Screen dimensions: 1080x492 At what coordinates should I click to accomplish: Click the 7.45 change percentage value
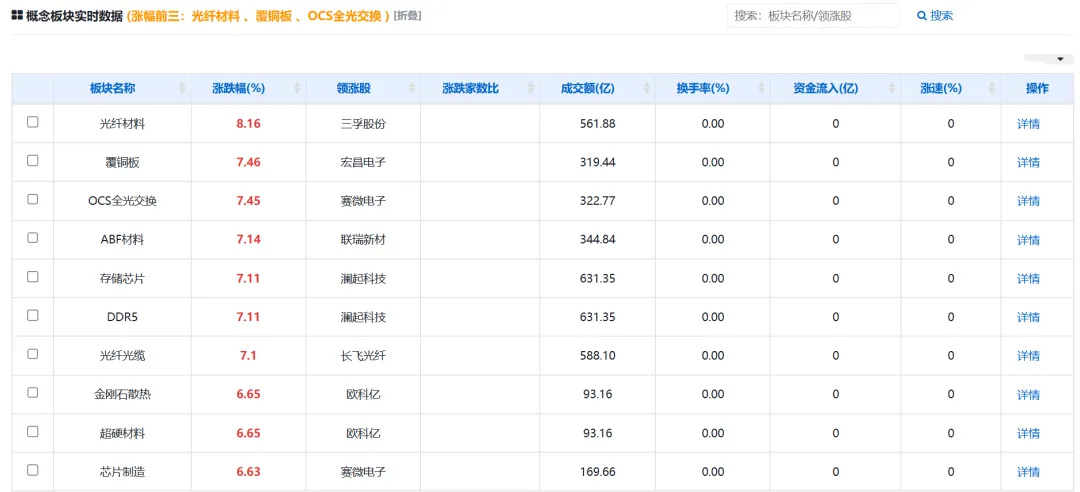(x=249, y=201)
